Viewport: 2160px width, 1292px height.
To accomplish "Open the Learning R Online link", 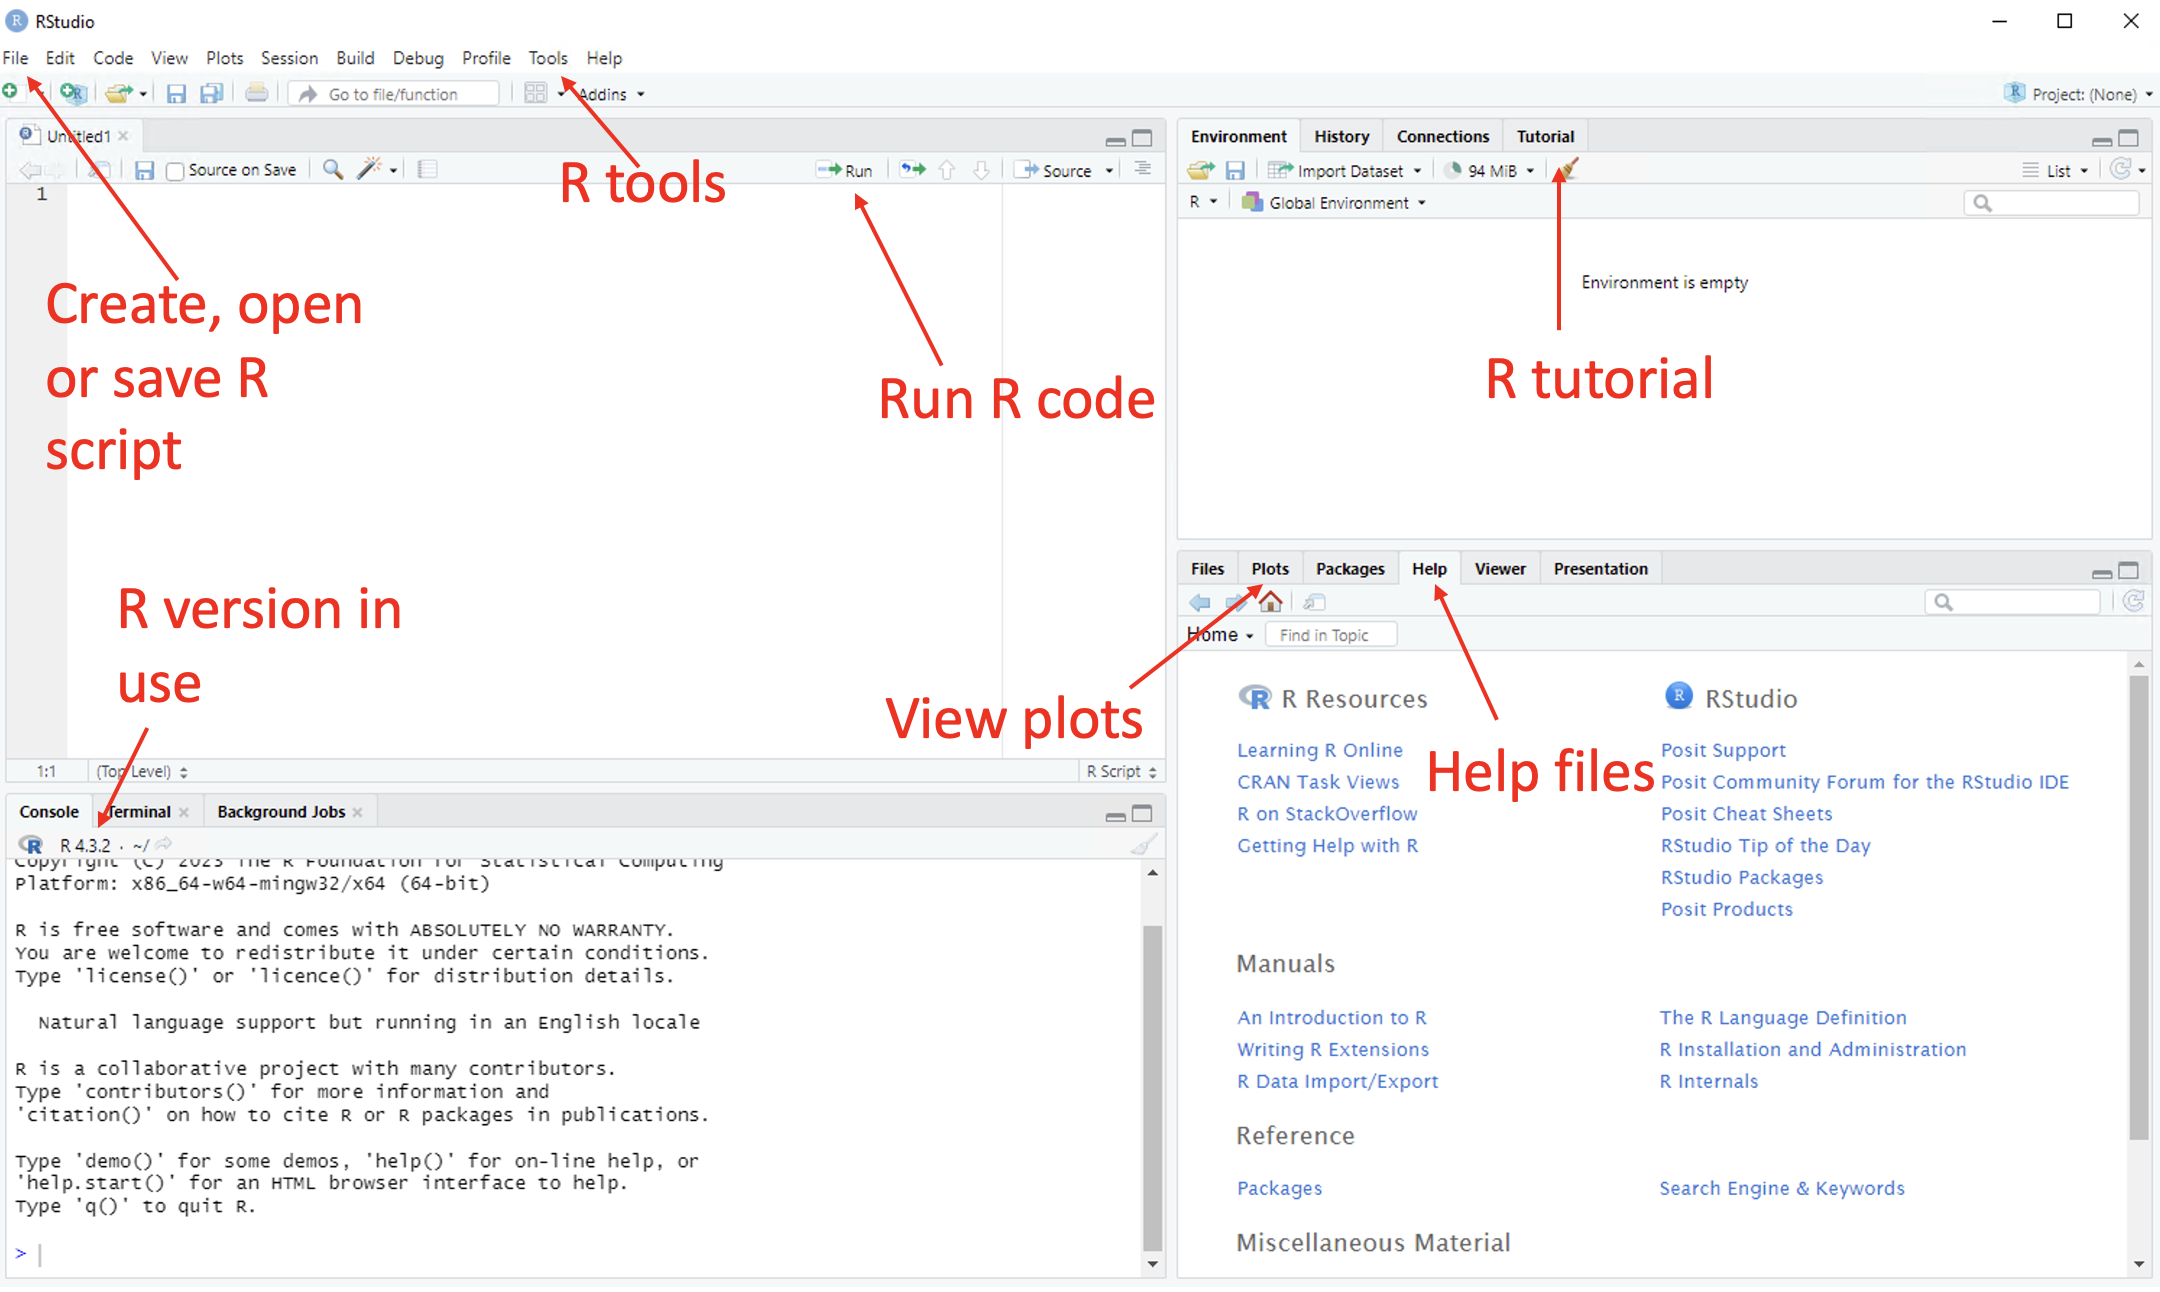I will pyautogui.click(x=1319, y=750).
